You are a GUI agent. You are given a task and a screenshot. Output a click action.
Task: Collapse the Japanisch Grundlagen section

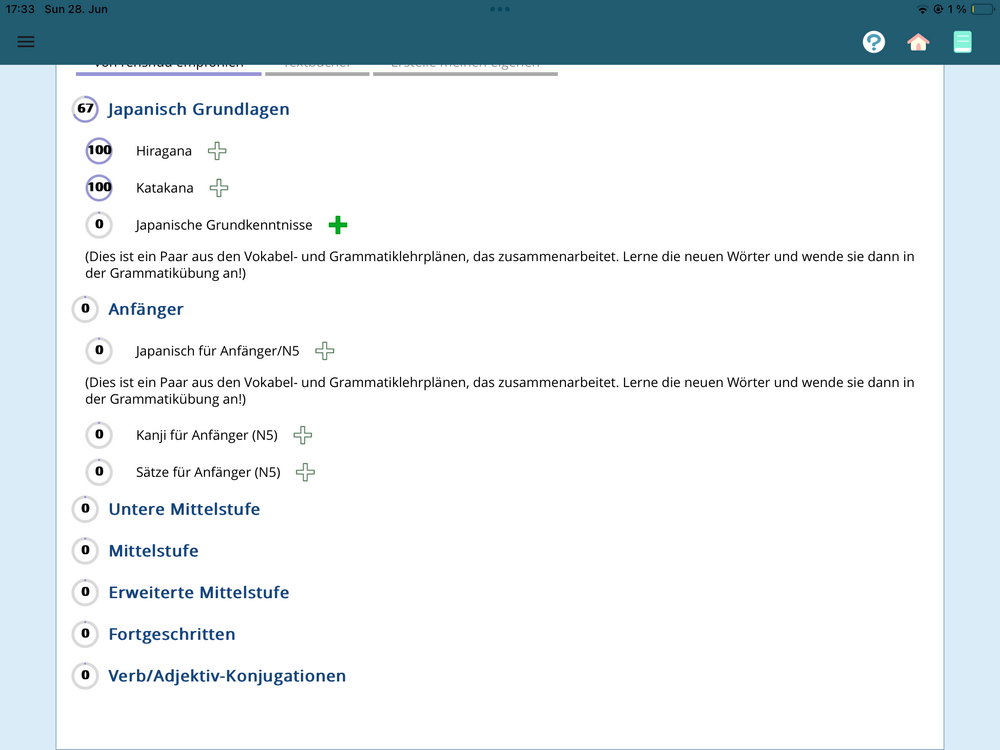(x=198, y=109)
